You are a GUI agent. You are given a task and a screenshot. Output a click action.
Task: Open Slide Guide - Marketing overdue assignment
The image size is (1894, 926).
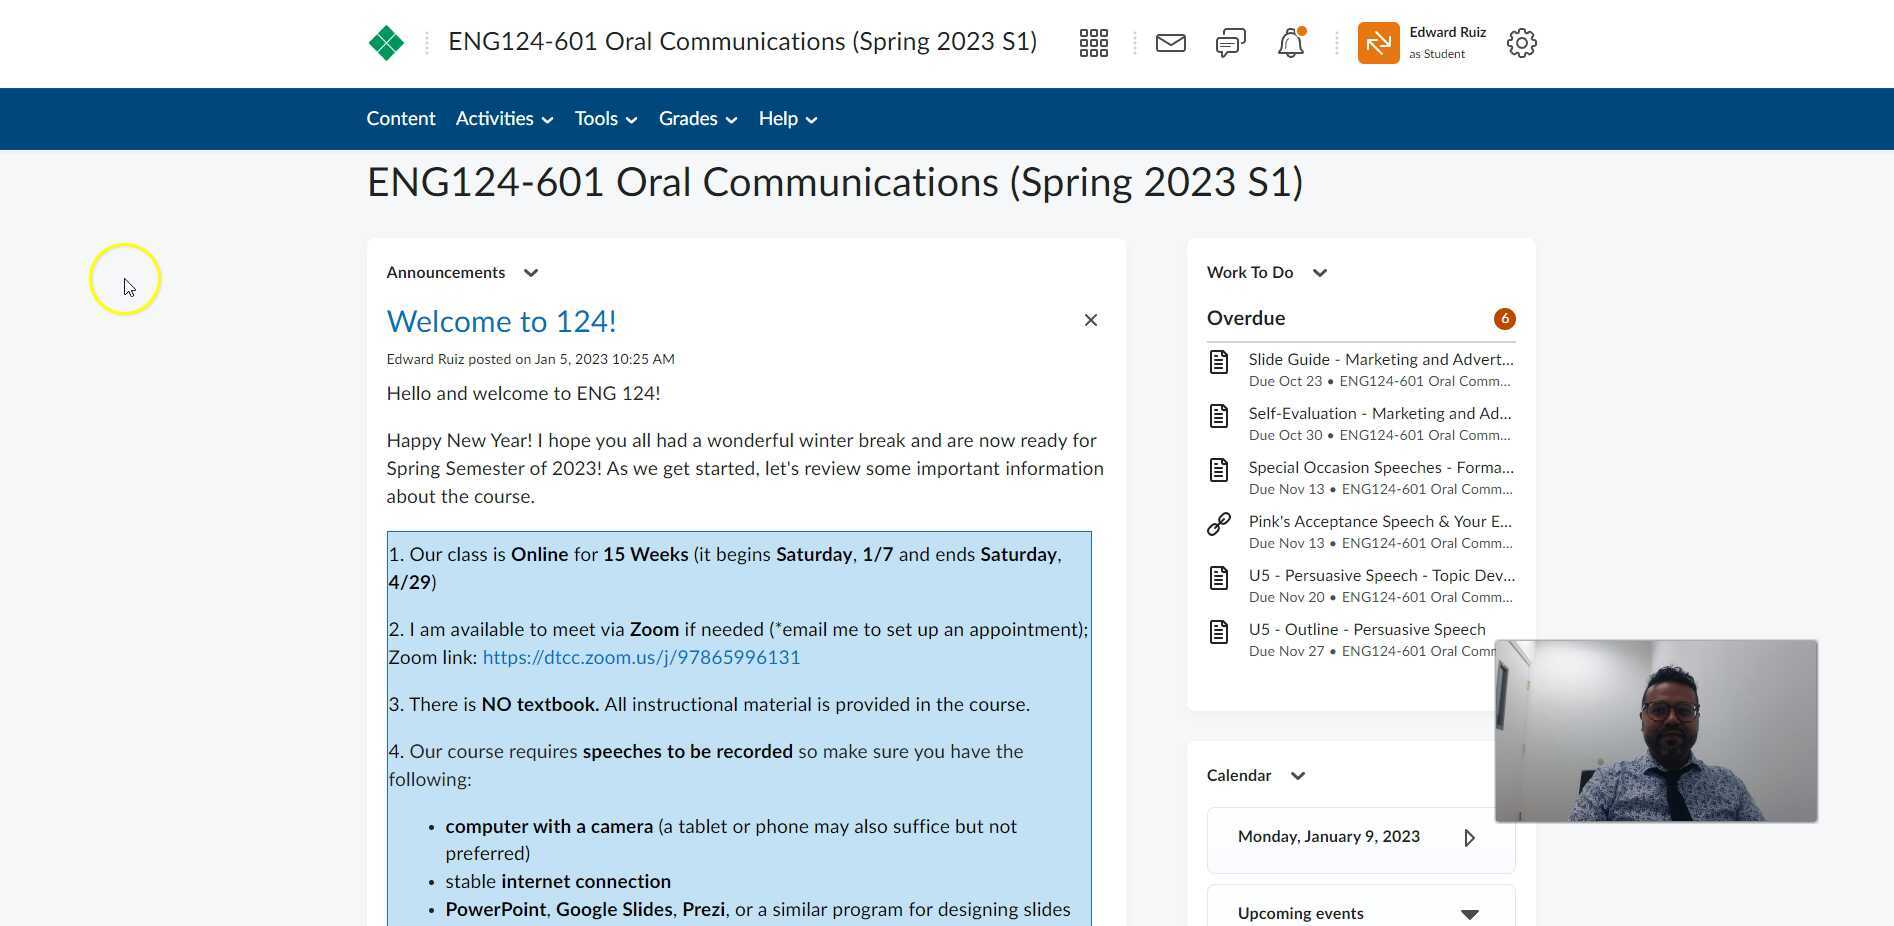[1380, 360]
